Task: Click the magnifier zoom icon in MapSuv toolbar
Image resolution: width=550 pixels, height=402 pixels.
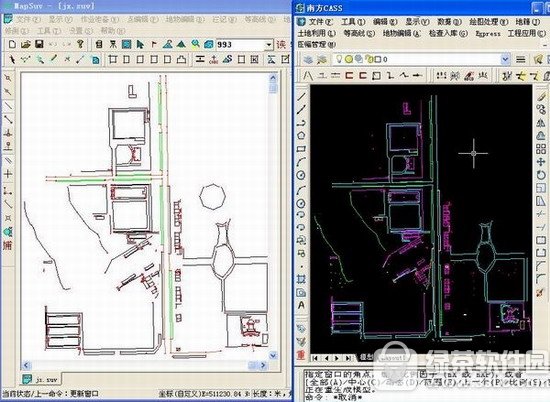Action: tap(195, 44)
